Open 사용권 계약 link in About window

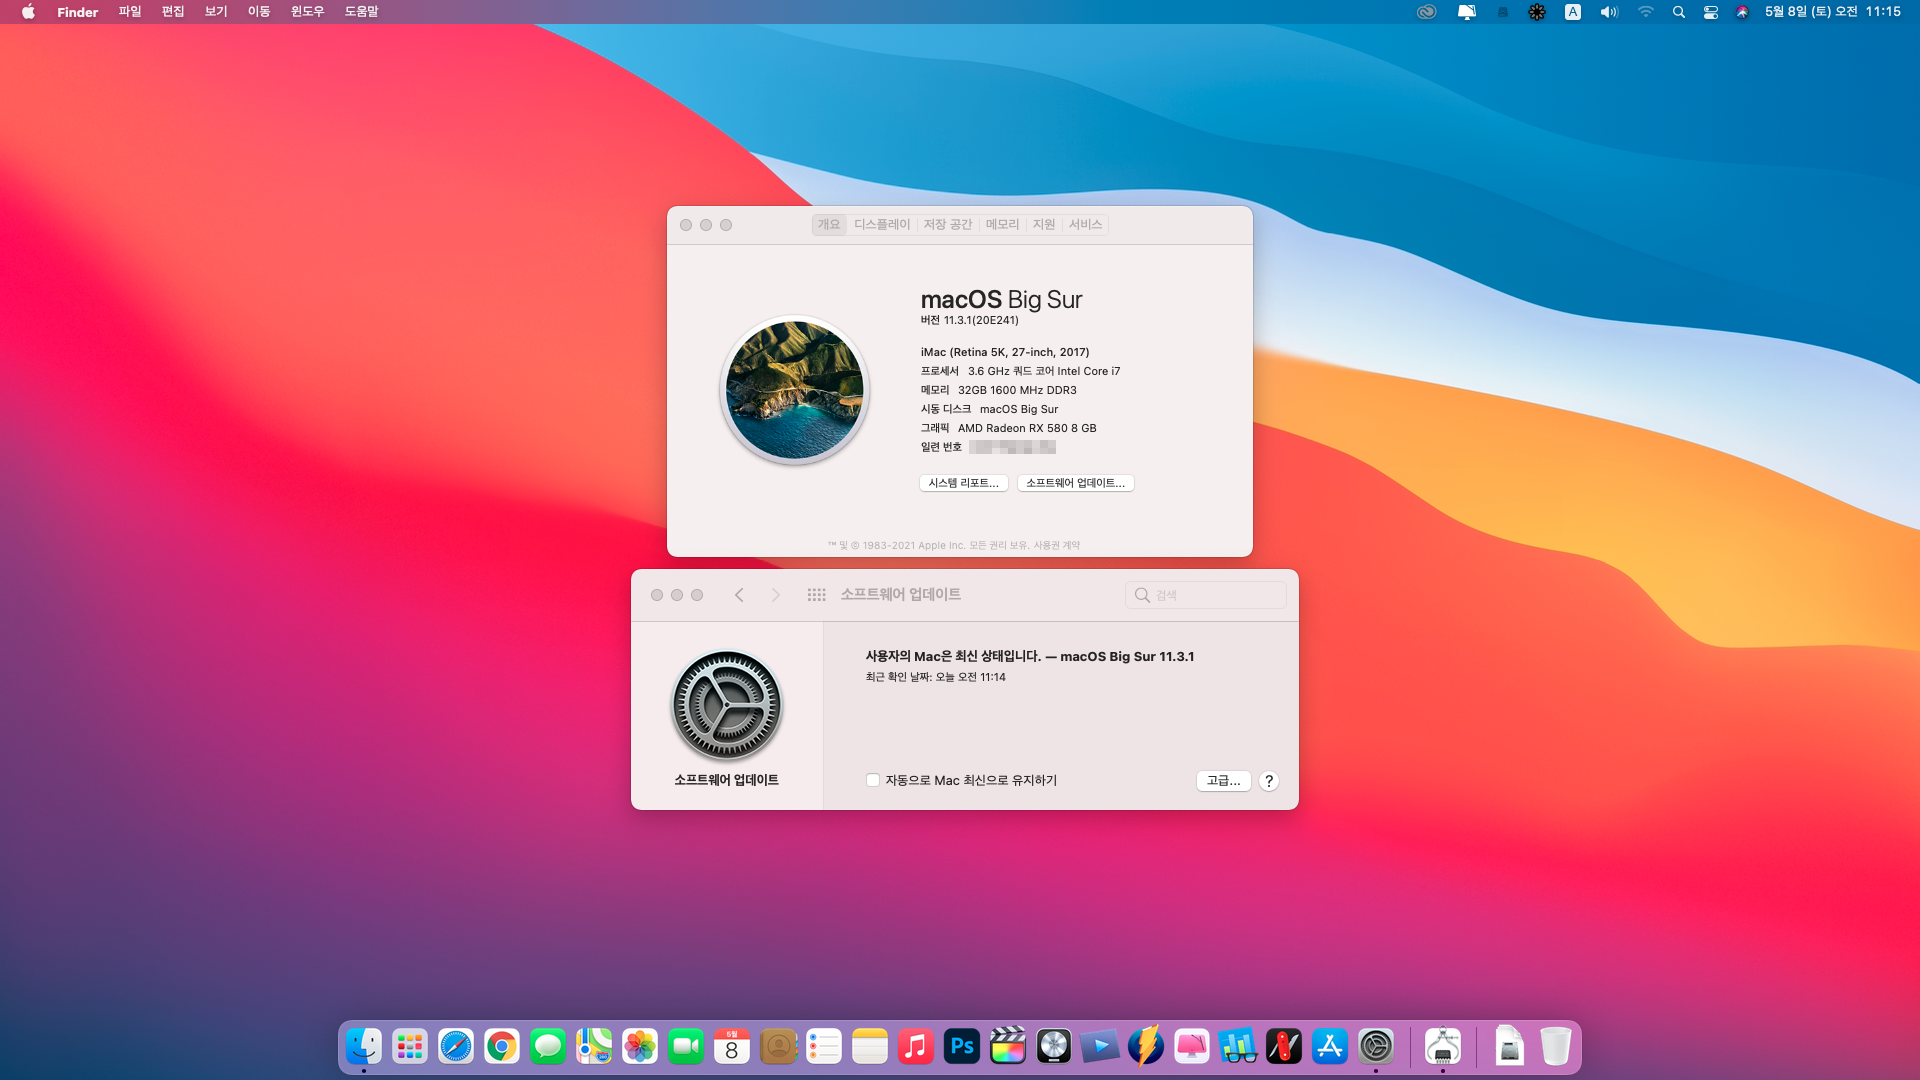[1056, 546]
